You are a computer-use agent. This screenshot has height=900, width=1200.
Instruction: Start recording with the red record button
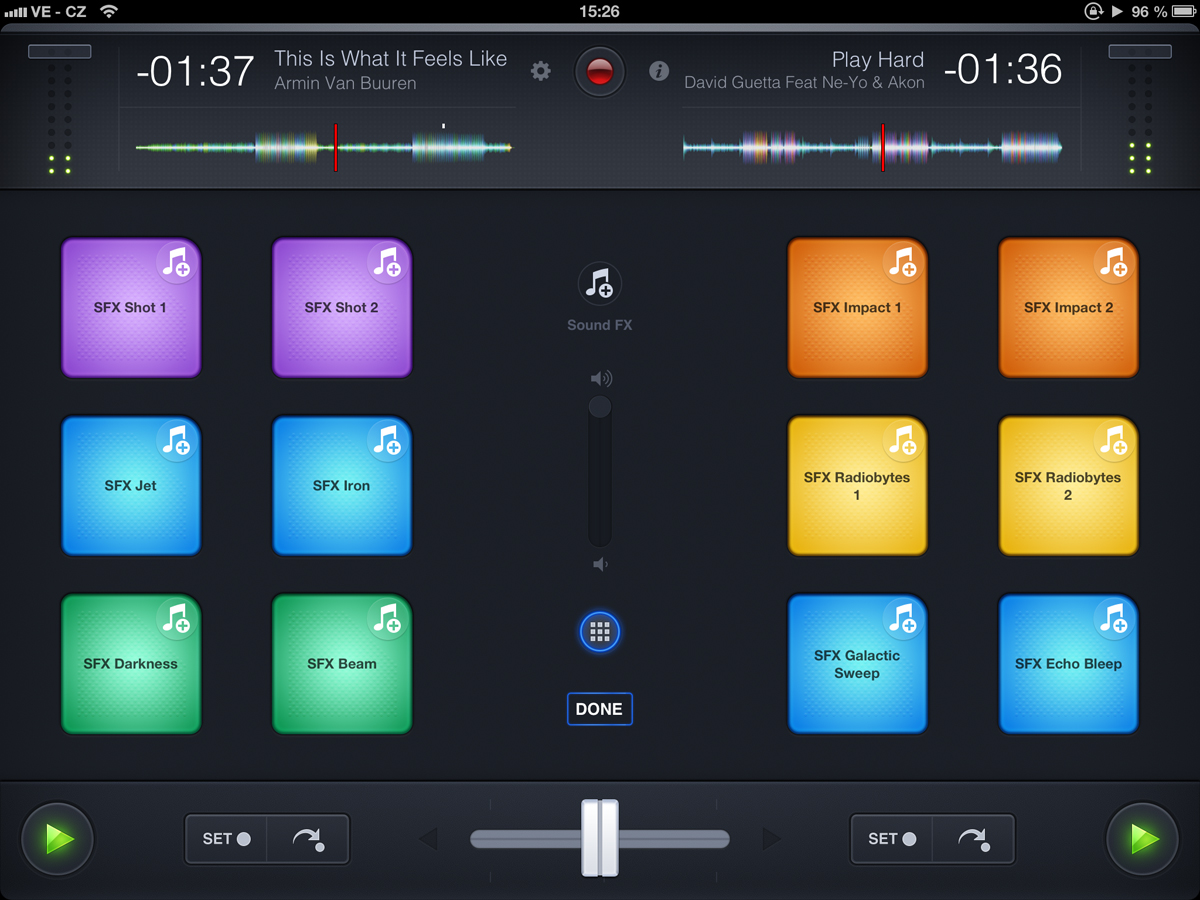click(x=600, y=72)
